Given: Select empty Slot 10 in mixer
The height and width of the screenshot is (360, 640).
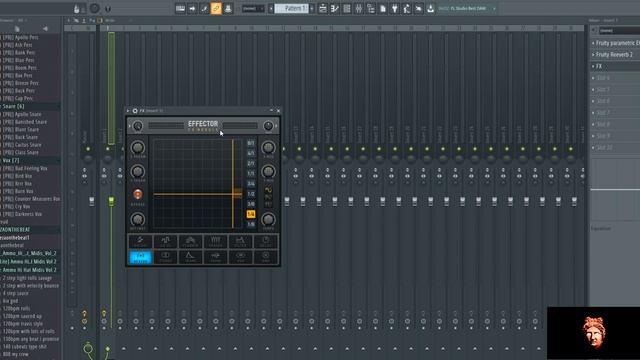Looking at the screenshot, I should tap(604, 147).
